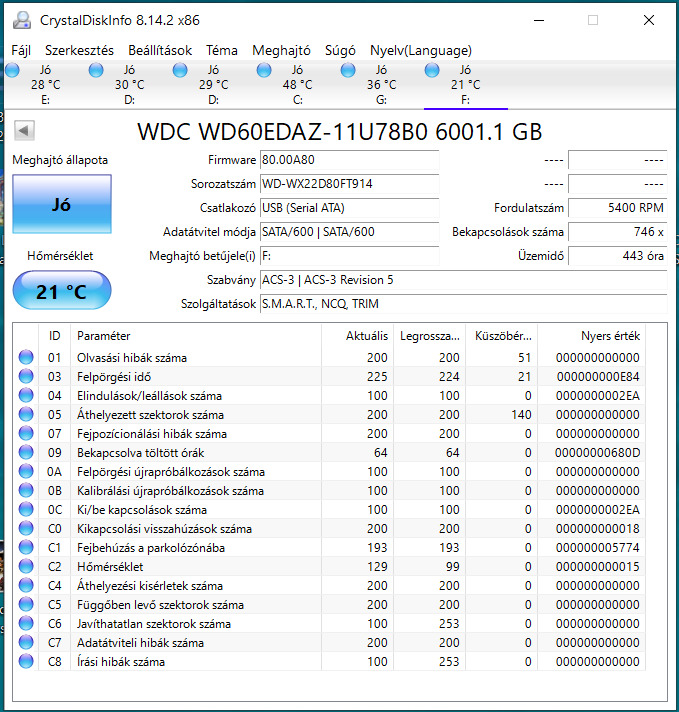Select the C: drive status orb at 48 °C
Image resolution: width=679 pixels, height=712 pixels.
click(x=264, y=70)
